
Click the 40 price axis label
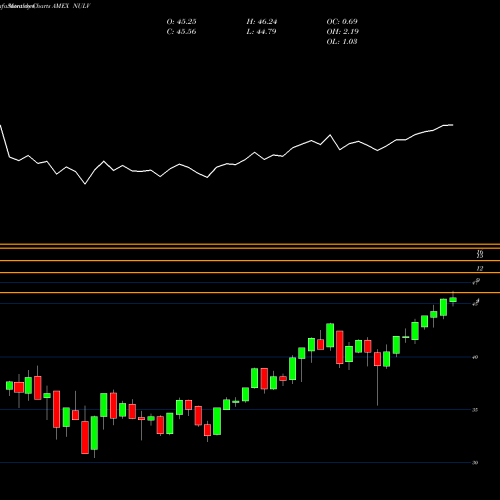[x=475, y=357]
